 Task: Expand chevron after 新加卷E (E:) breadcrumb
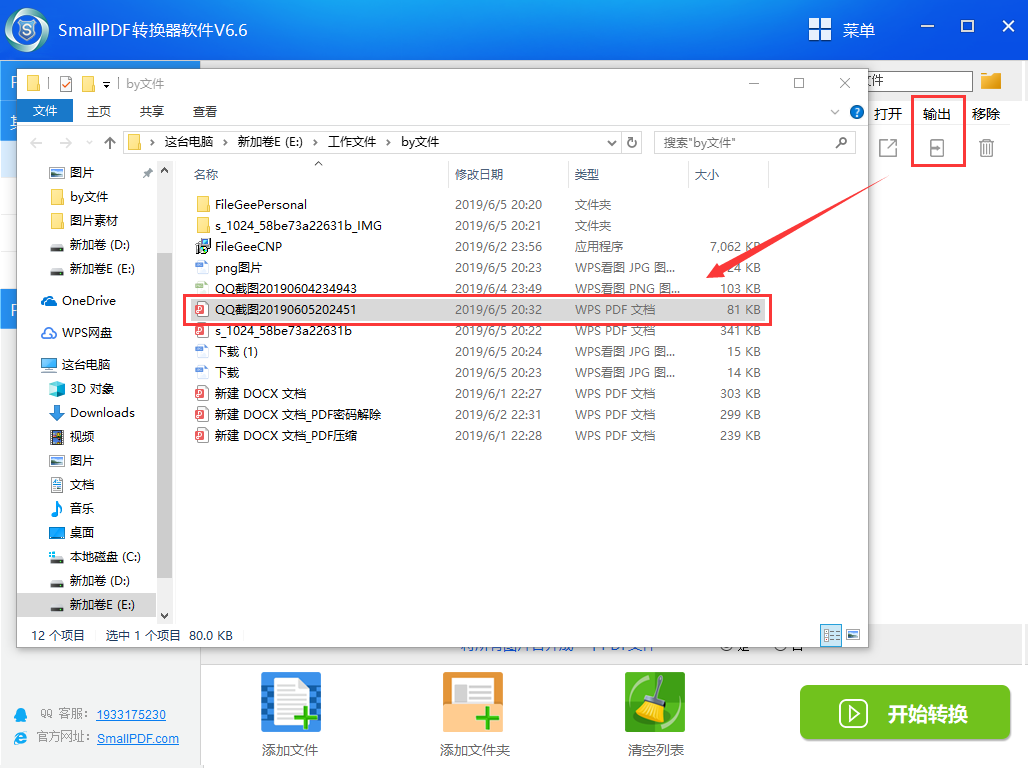[x=315, y=142]
